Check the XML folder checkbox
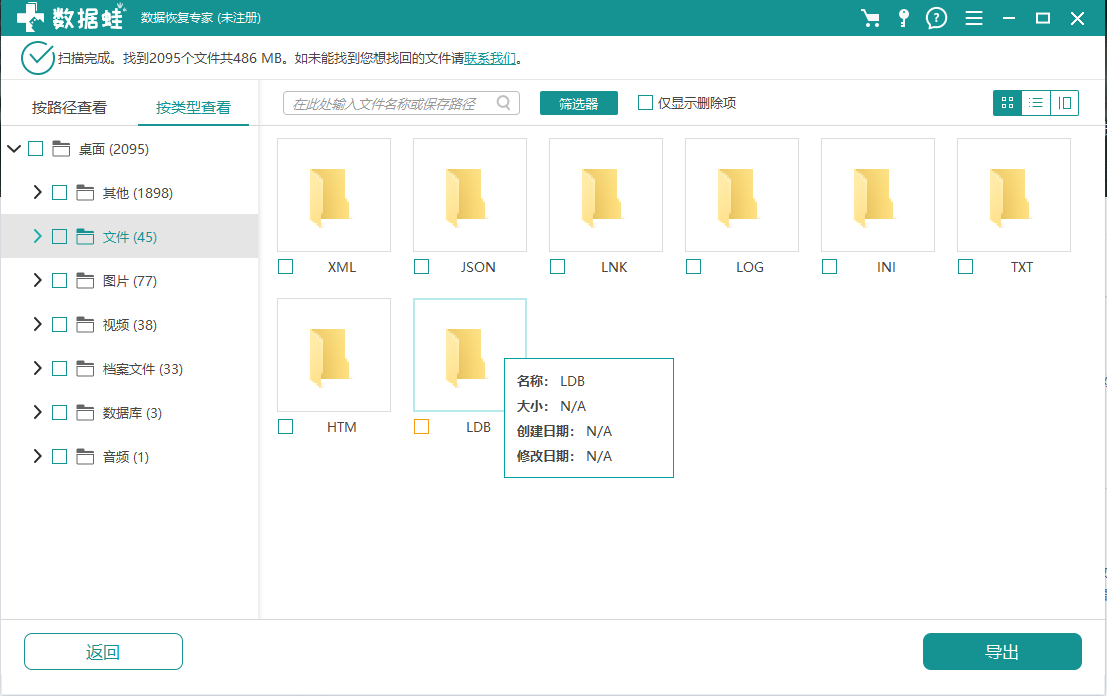This screenshot has height=696, width=1107. 286,267
